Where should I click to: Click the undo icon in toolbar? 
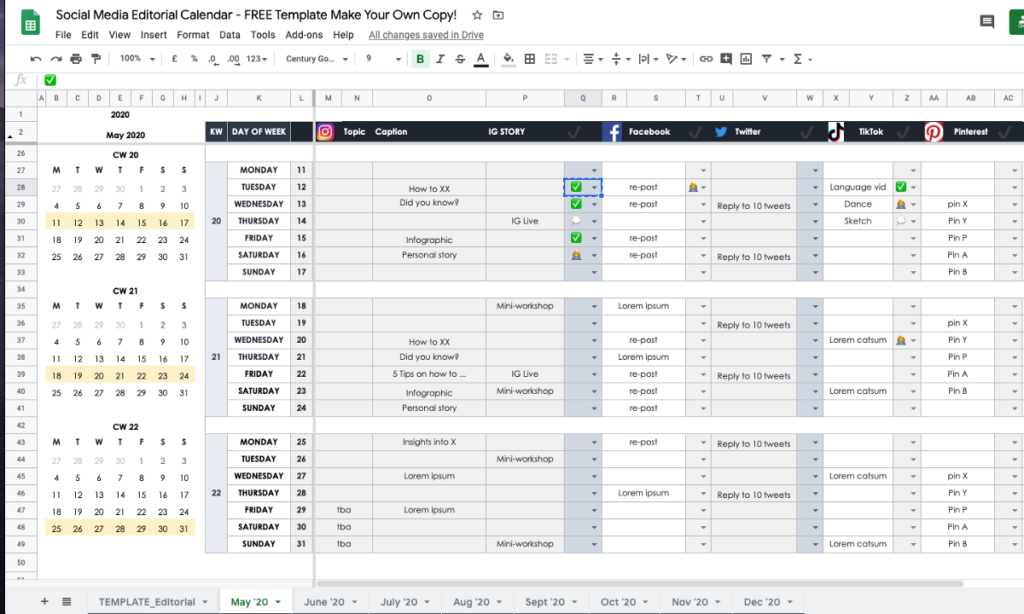coord(36,59)
